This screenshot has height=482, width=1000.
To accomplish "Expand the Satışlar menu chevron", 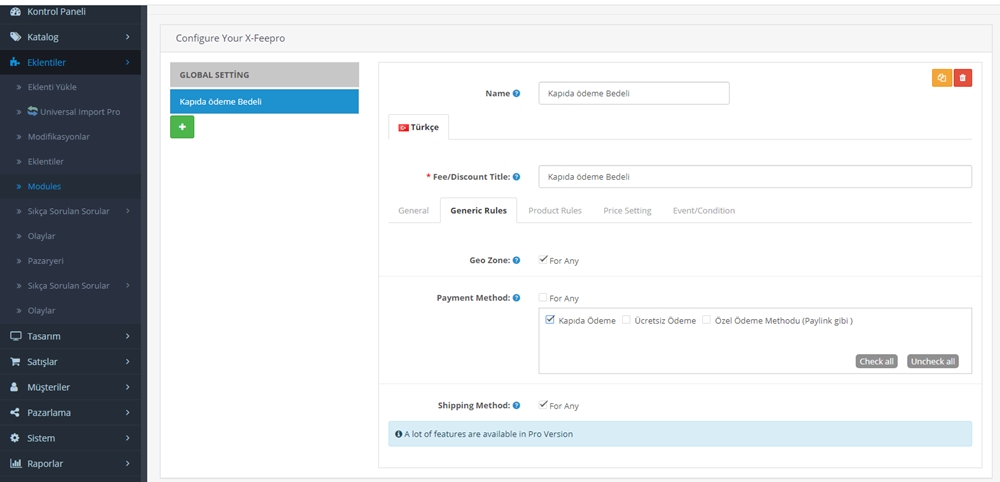I will (128, 362).
